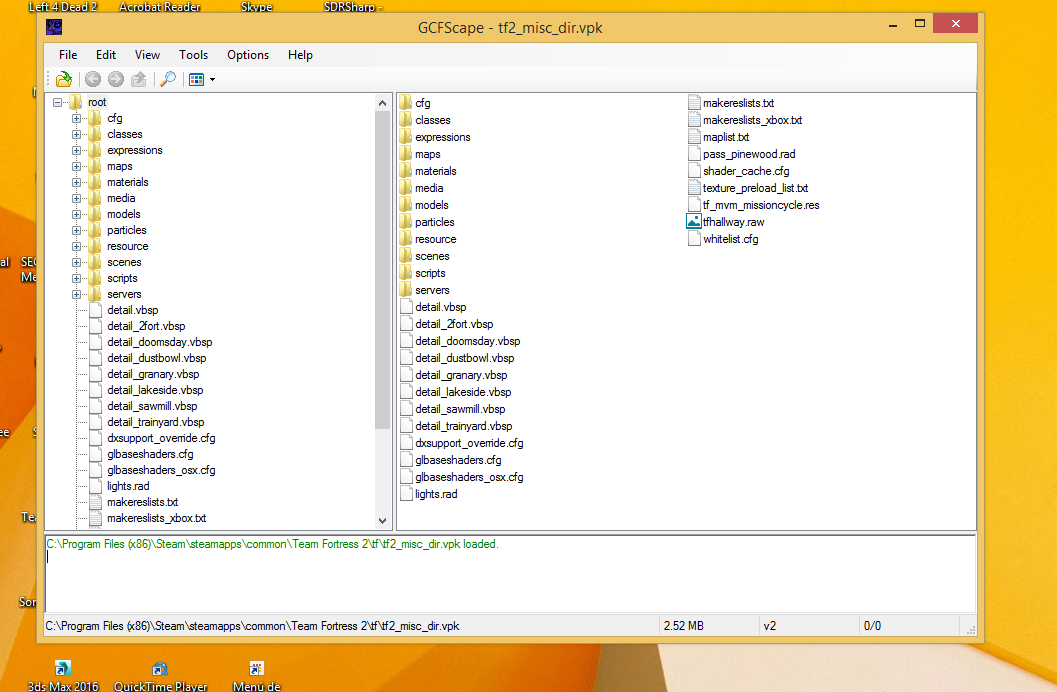
Task: Click the QuickTime Player desktop shortcut
Action: coord(160,676)
